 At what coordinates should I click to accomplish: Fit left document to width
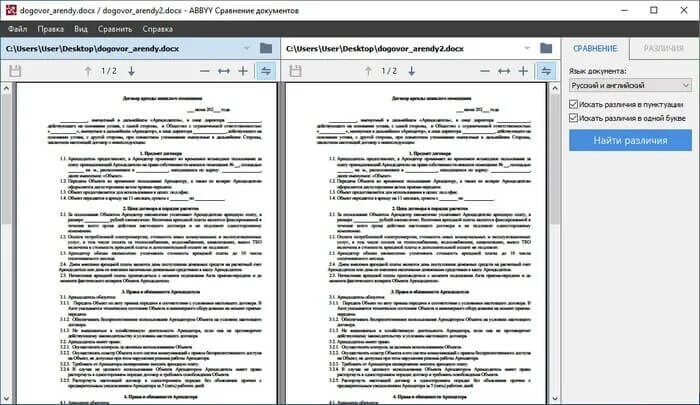click(224, 71)
